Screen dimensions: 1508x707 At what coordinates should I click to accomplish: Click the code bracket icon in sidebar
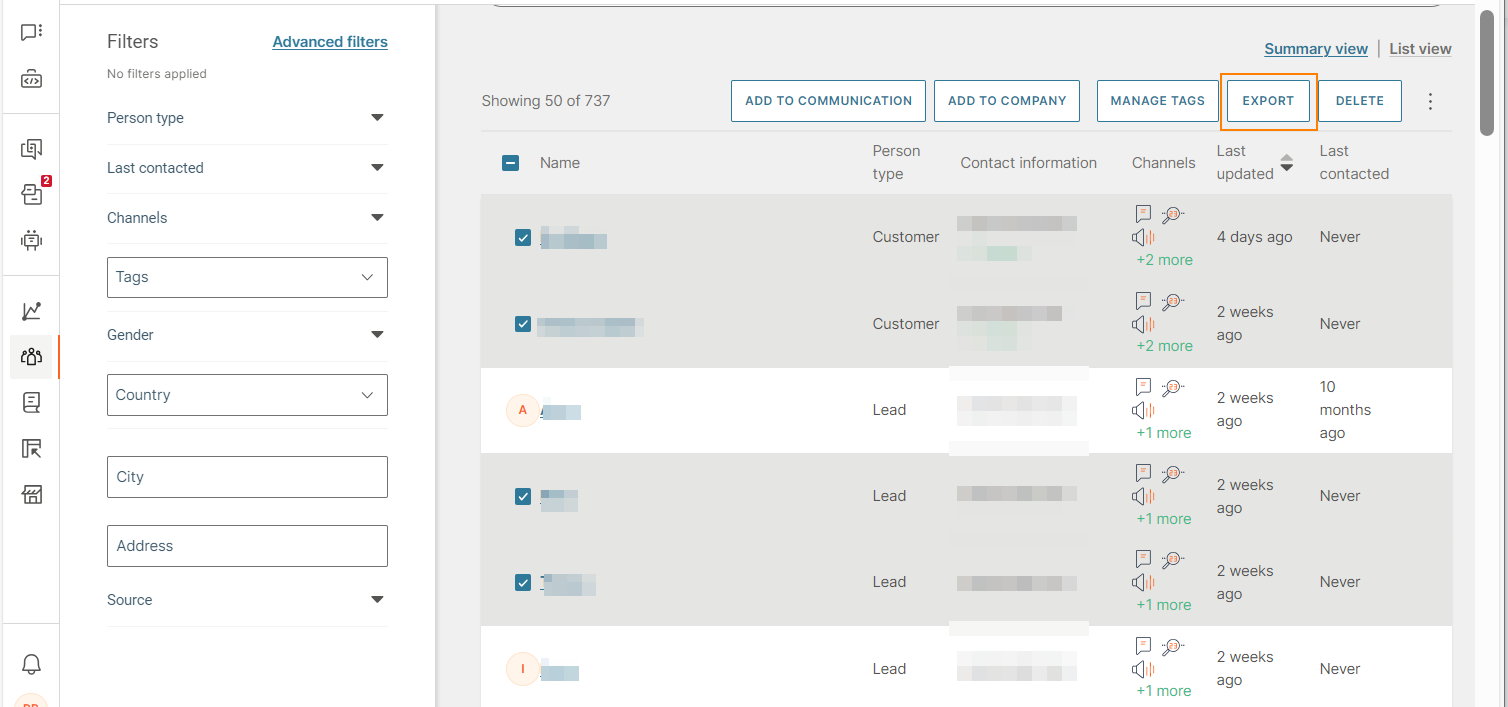tap(32, 79)
